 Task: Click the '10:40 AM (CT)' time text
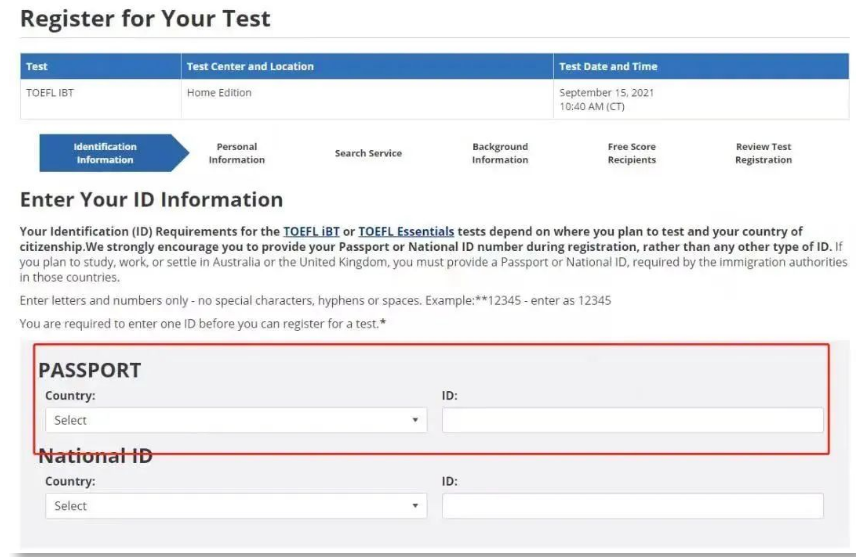(592, 106)
